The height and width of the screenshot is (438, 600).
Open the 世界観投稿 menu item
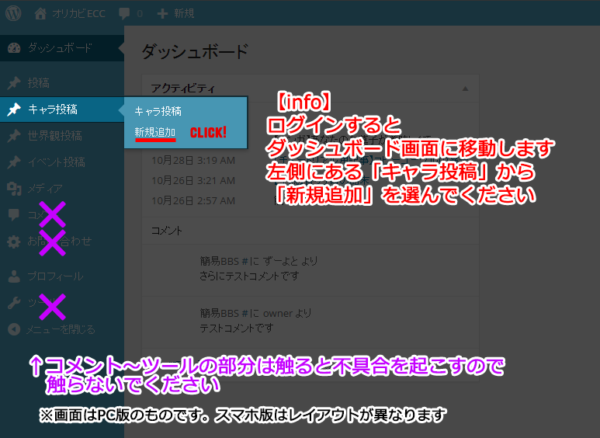coord(62,136)
